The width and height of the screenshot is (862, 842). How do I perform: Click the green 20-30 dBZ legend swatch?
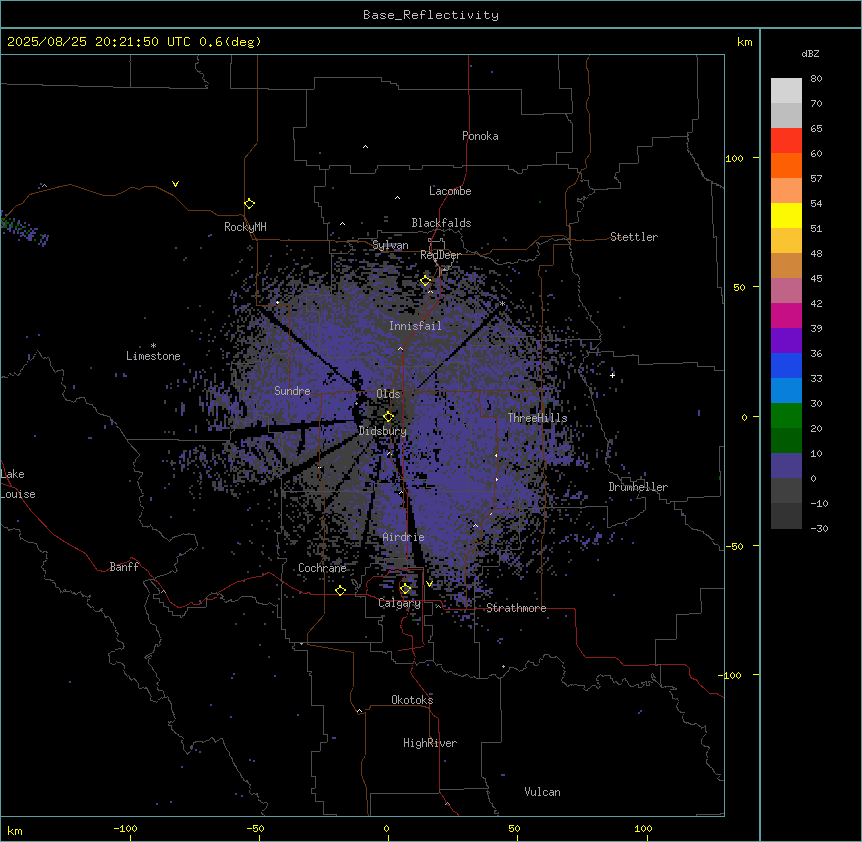786,416
